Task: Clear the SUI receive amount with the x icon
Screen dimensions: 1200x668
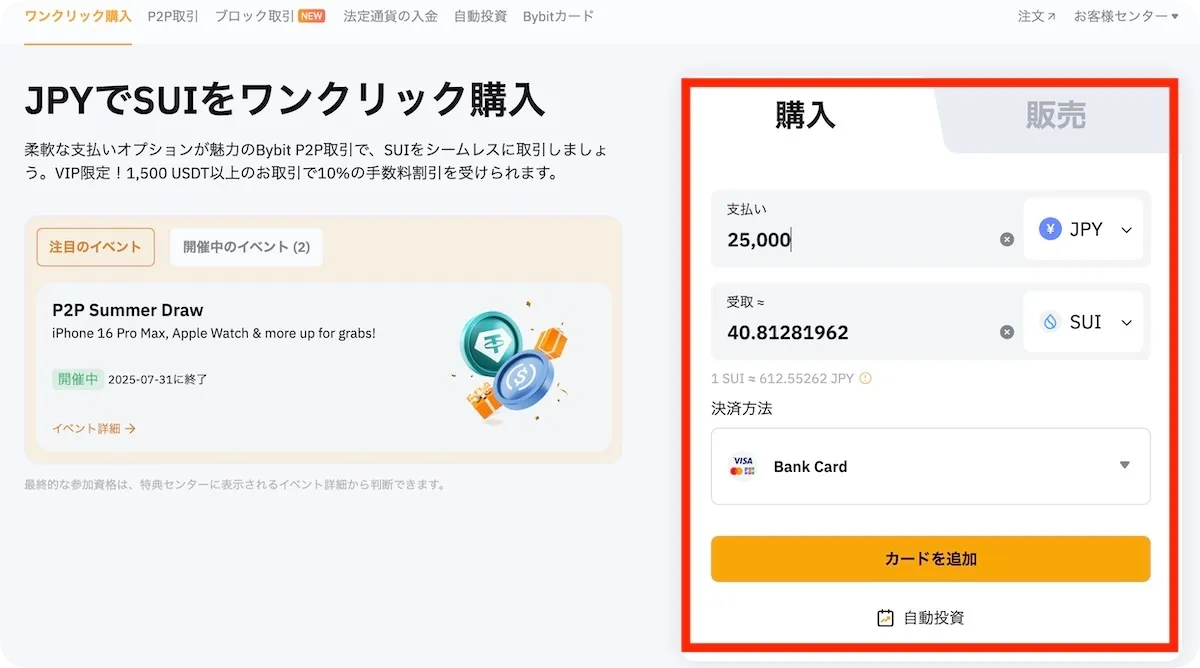Action: (1006, 331)
